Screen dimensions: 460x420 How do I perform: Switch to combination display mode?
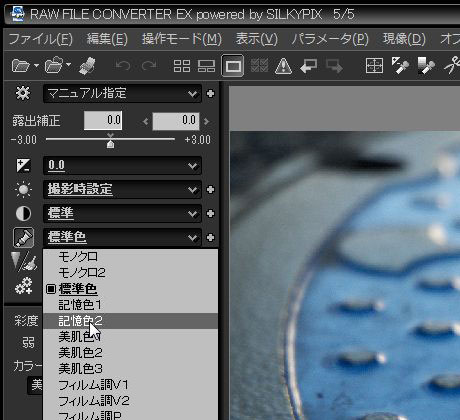[x=206, y=66]
